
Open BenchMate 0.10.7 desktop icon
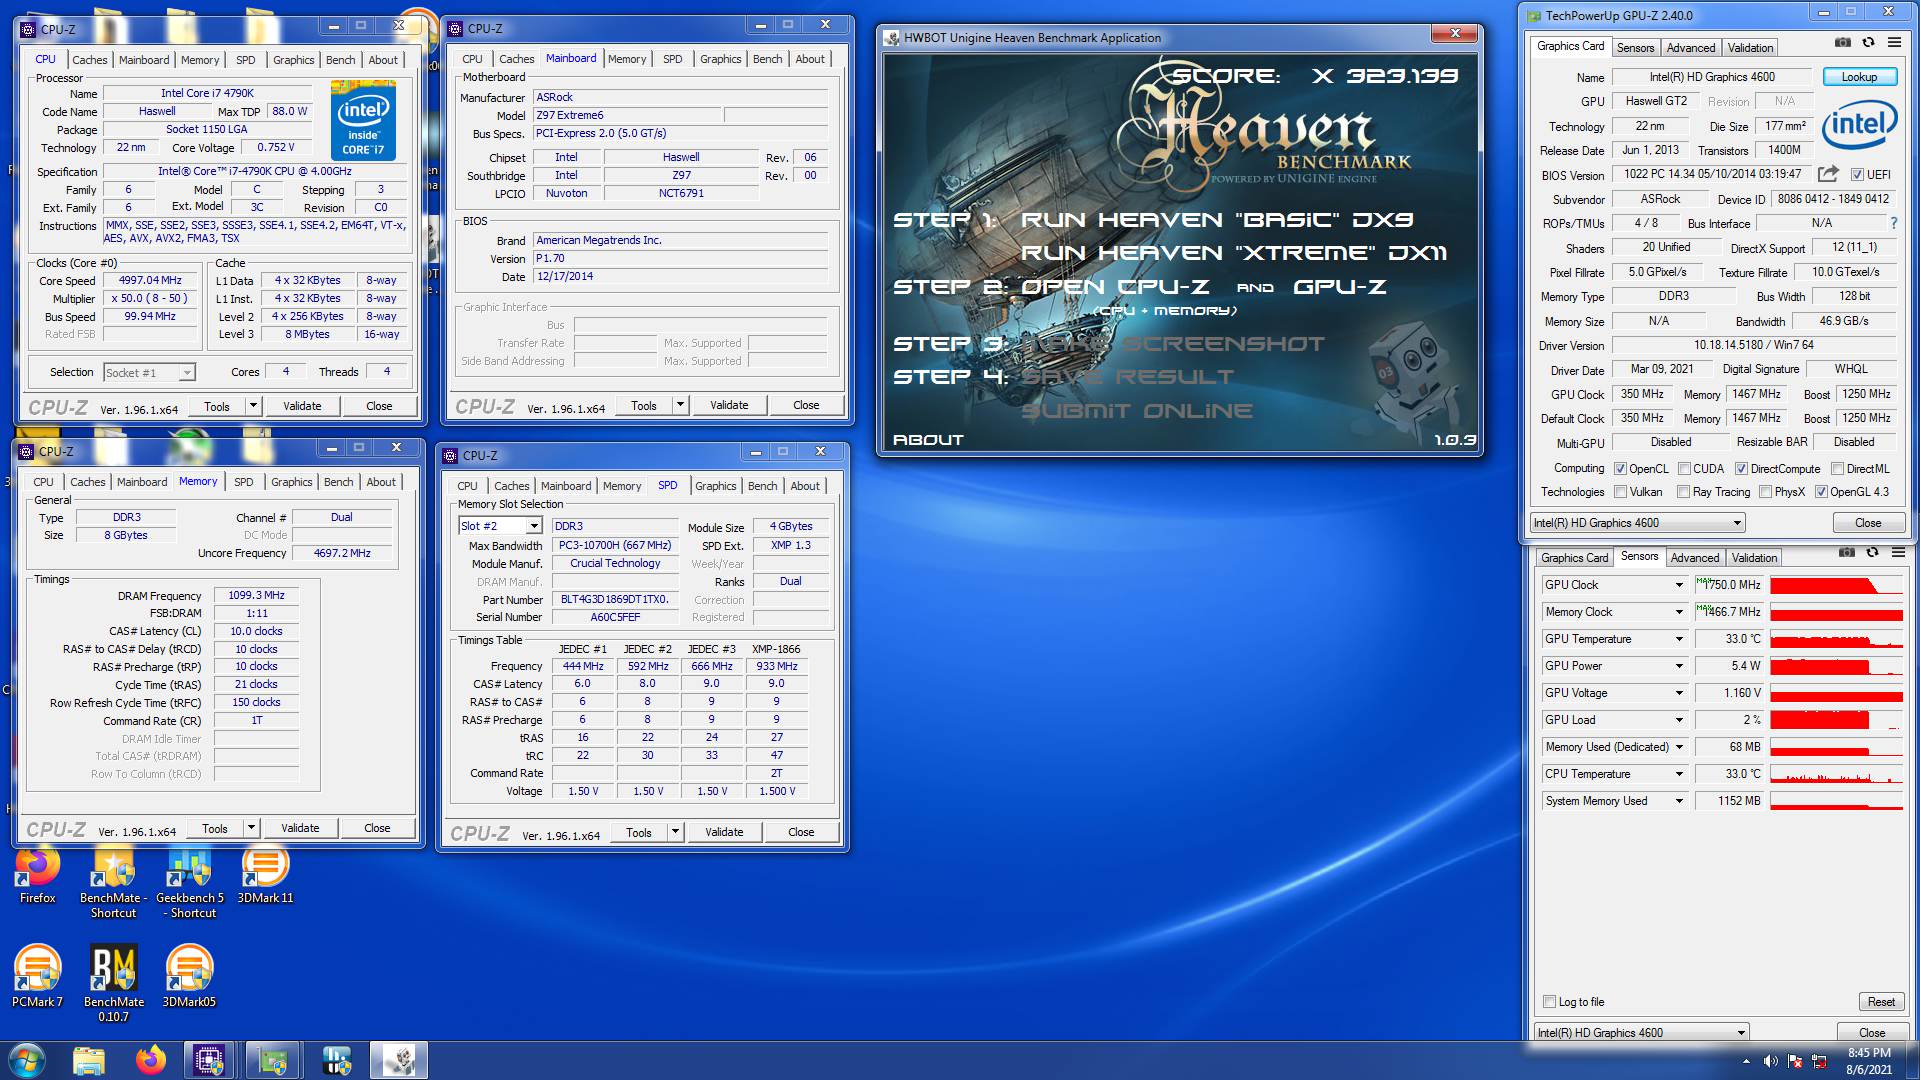point(113,984)
